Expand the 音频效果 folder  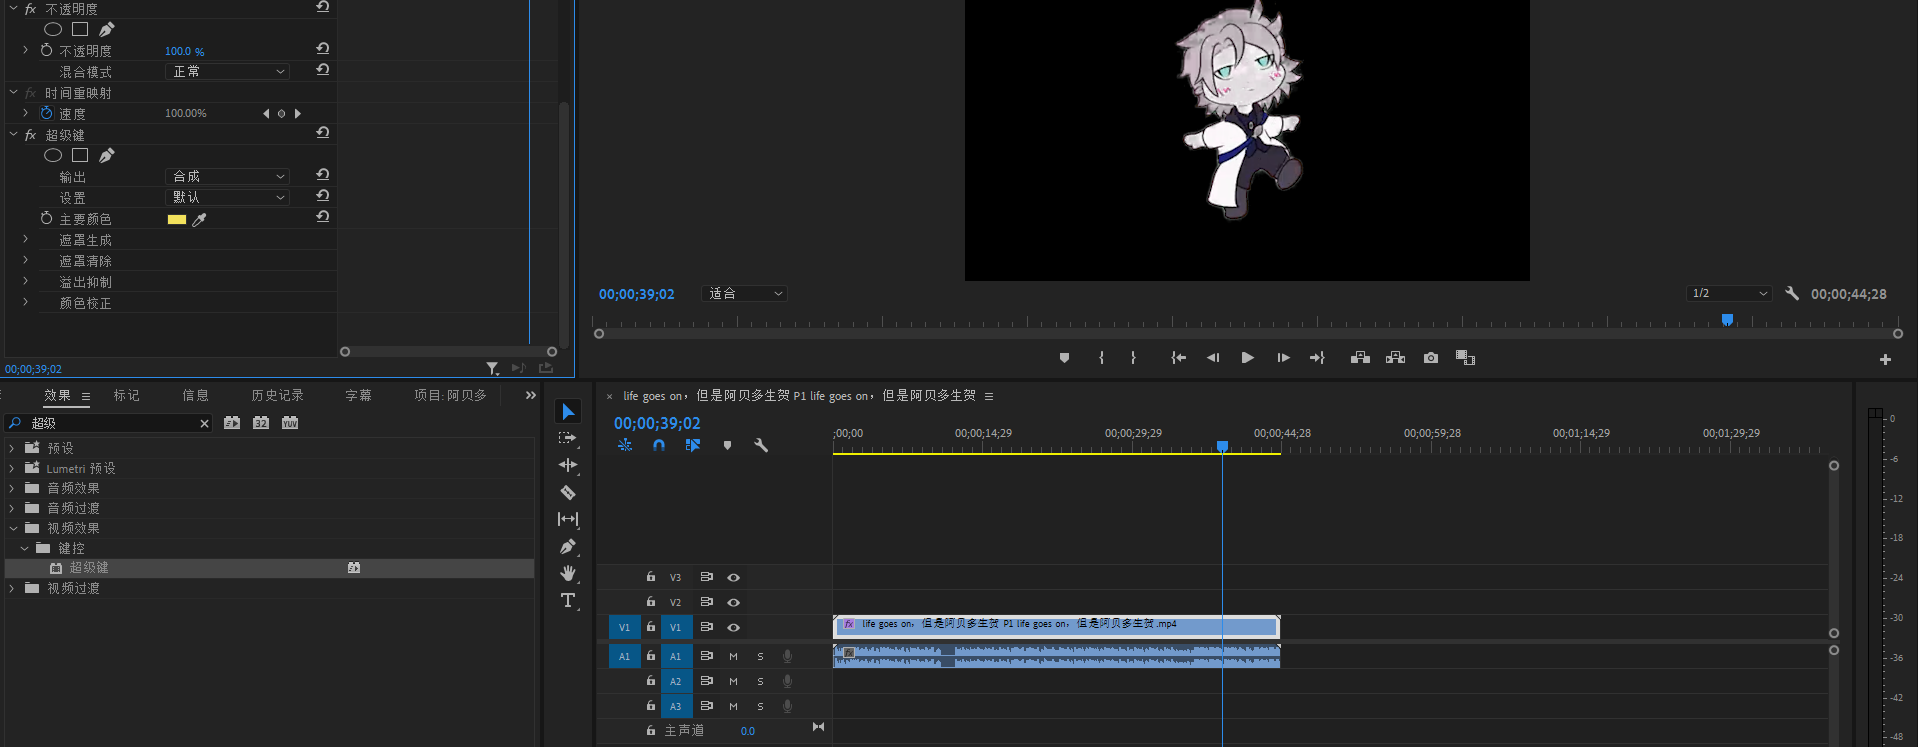(x=12, y=488)
